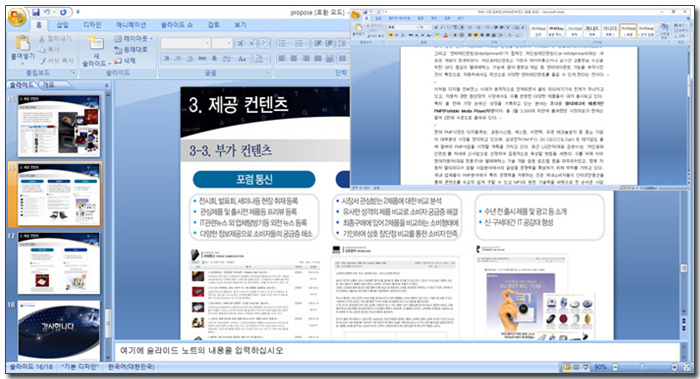
Task: Click the round Office button
Action: tap(17, 17)
